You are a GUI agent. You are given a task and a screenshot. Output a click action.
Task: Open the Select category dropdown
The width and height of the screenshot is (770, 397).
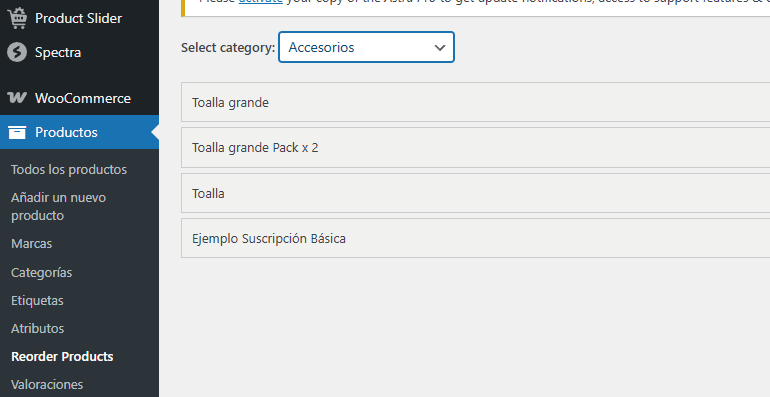(366, 47)
